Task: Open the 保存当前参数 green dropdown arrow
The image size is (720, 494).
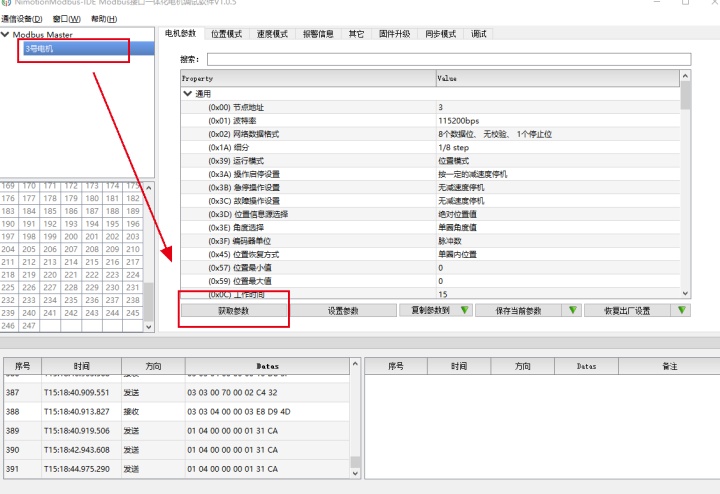Action: tap(573, 311)
